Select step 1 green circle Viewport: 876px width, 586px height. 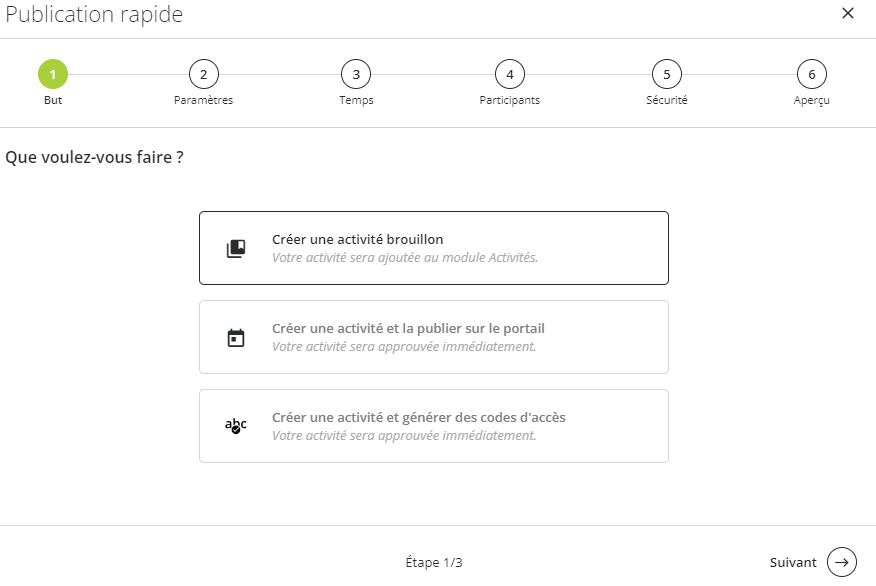tap(53, 74)
